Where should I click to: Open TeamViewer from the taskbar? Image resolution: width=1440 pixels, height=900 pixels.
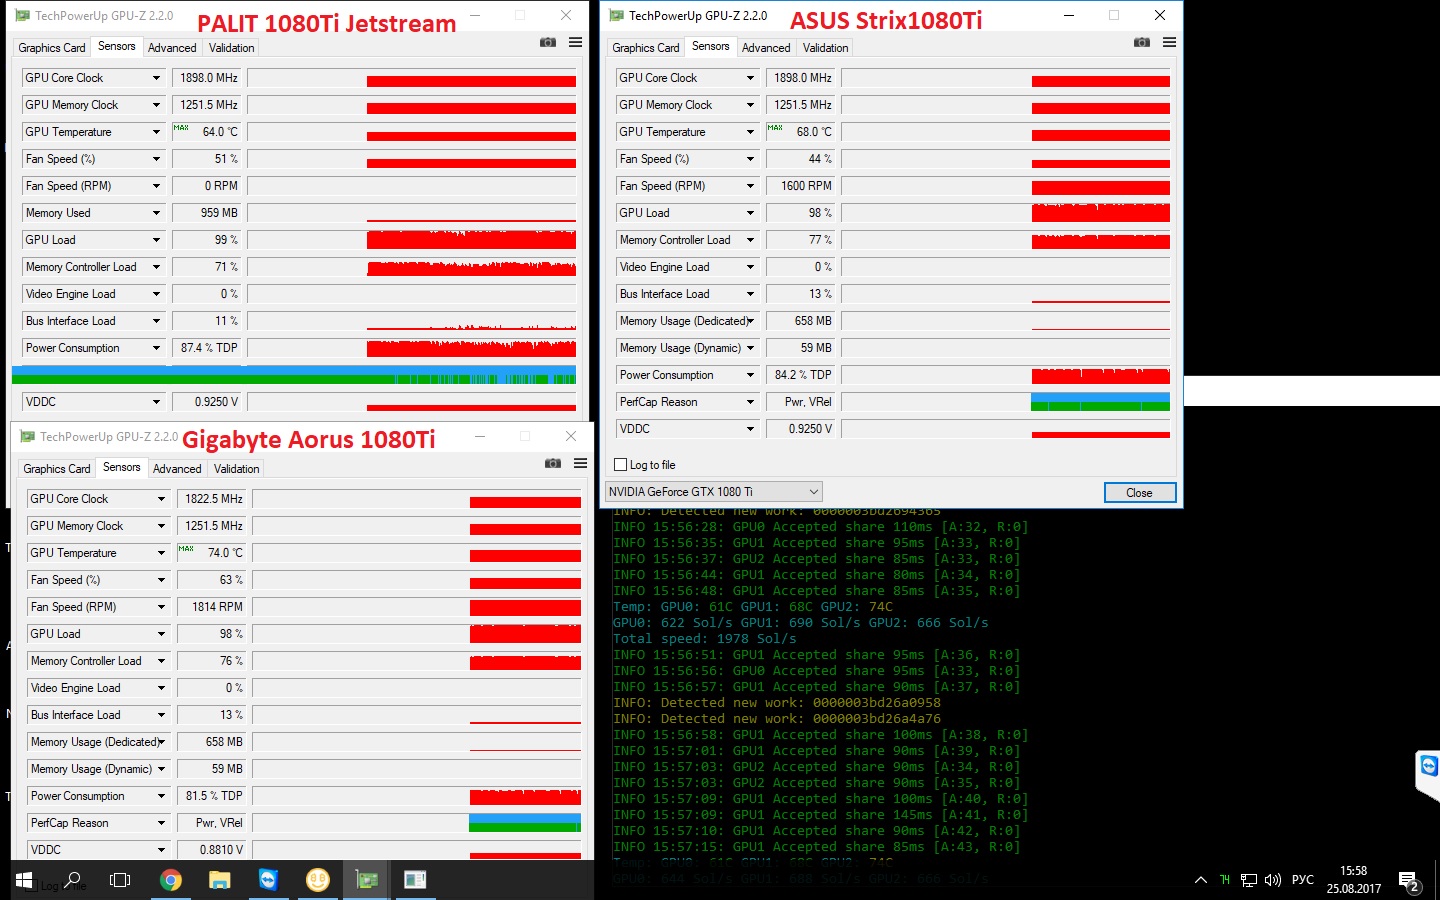point(268,880)
